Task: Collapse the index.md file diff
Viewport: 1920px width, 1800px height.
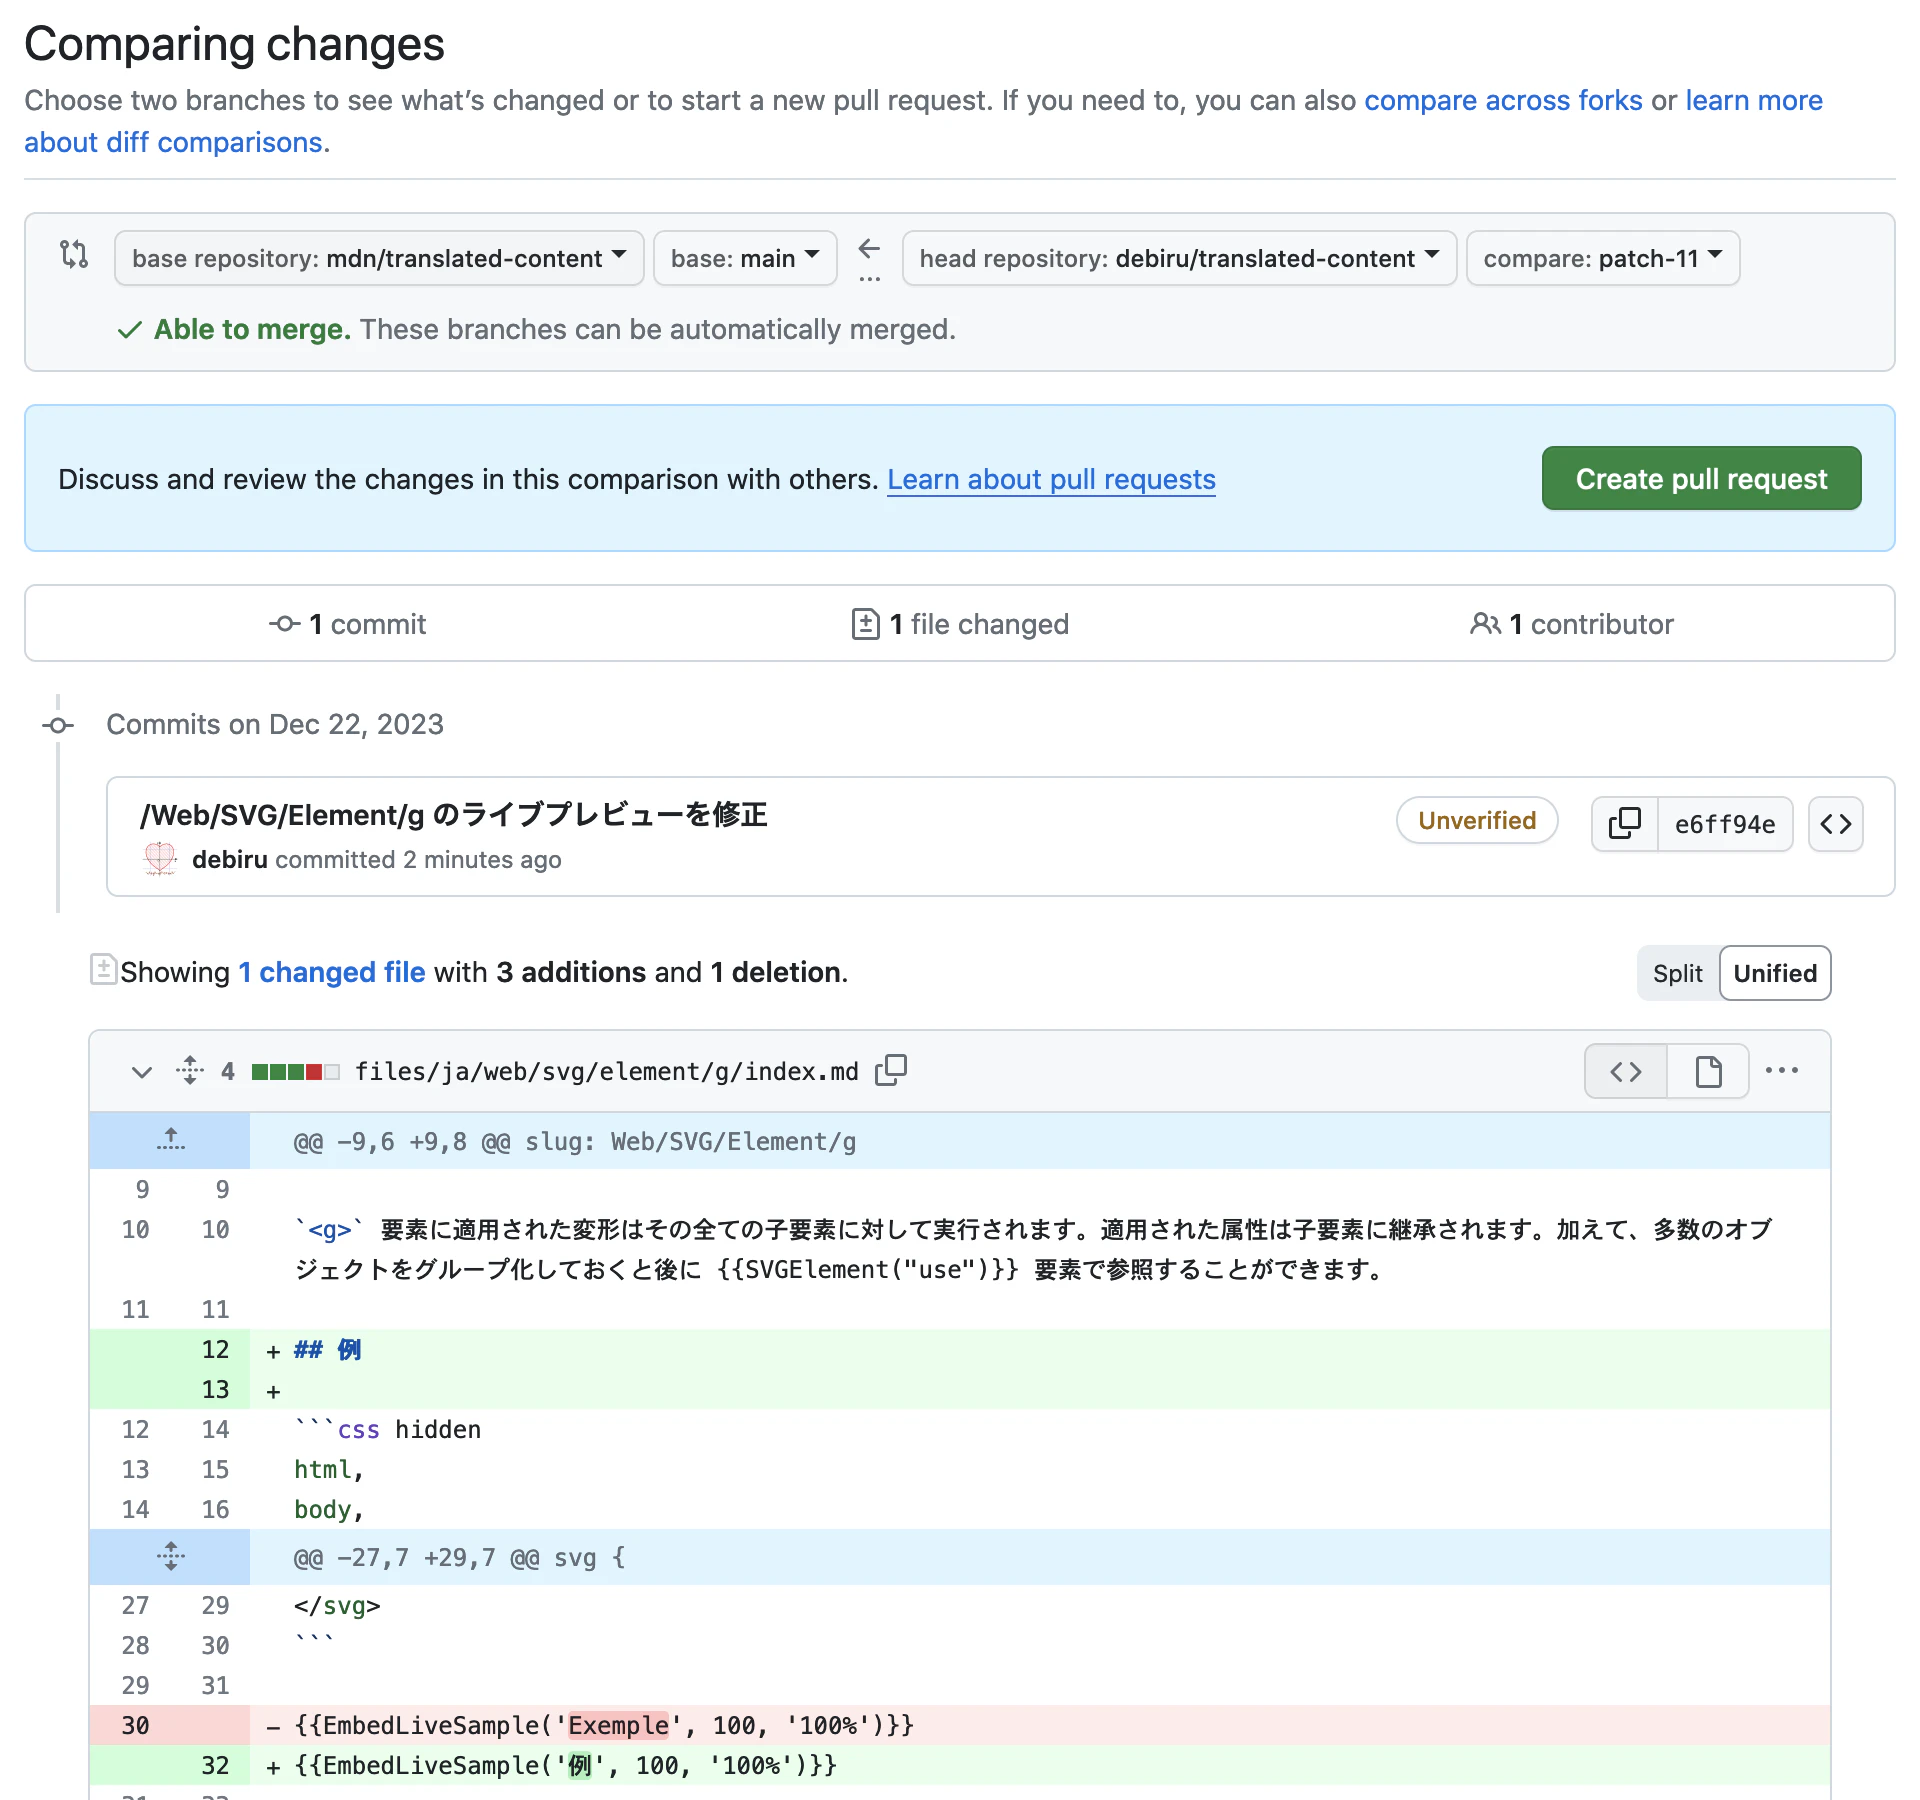Action: coord(142,1071)
